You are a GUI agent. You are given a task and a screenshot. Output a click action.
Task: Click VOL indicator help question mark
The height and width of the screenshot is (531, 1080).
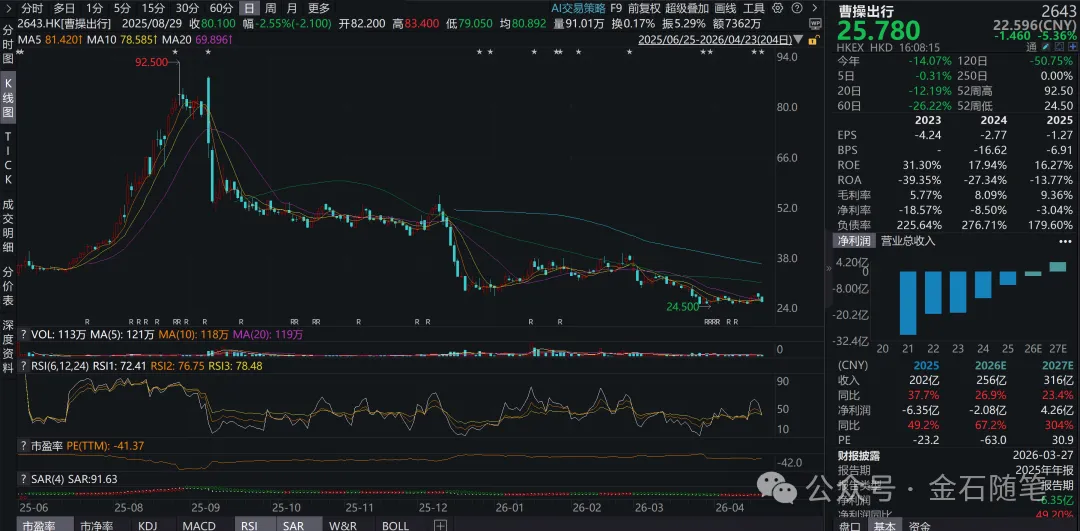tap(23, 335)
